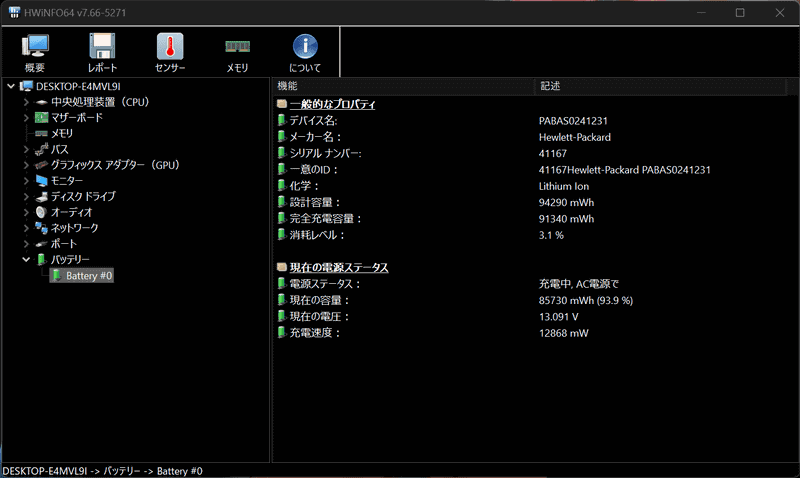Screen dimensions: 800x478
Task: Click HWiNFO64 app icon in title bar
Action: point(14,12)
